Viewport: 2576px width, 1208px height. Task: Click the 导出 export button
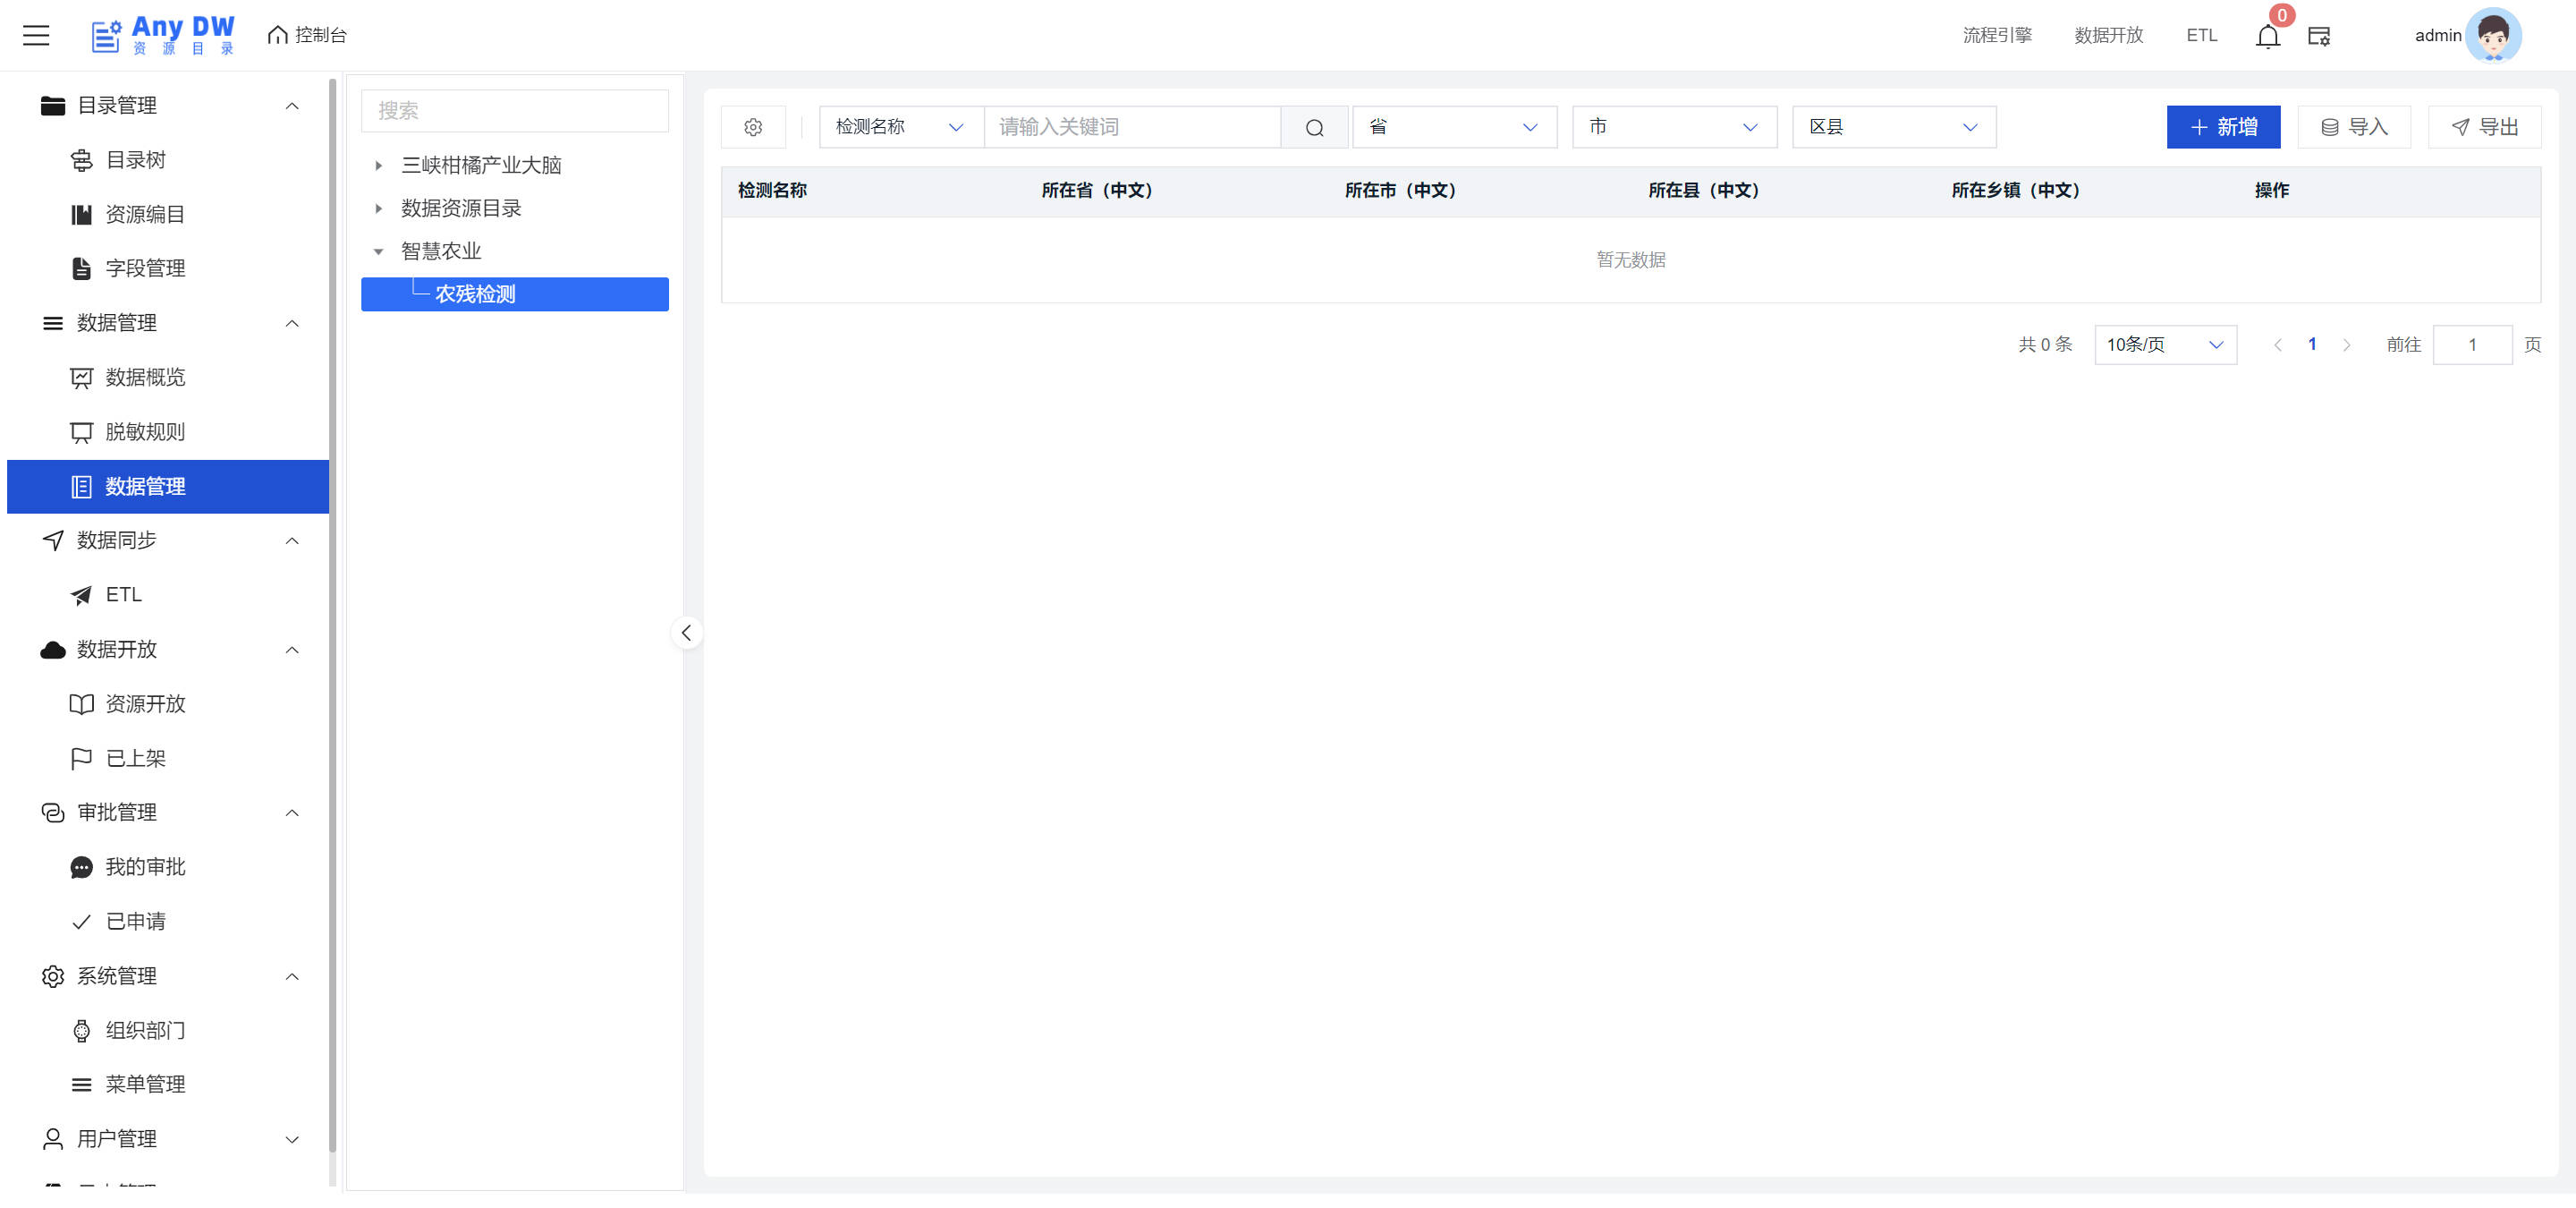pyautogui.click(x=2484, y=127)
